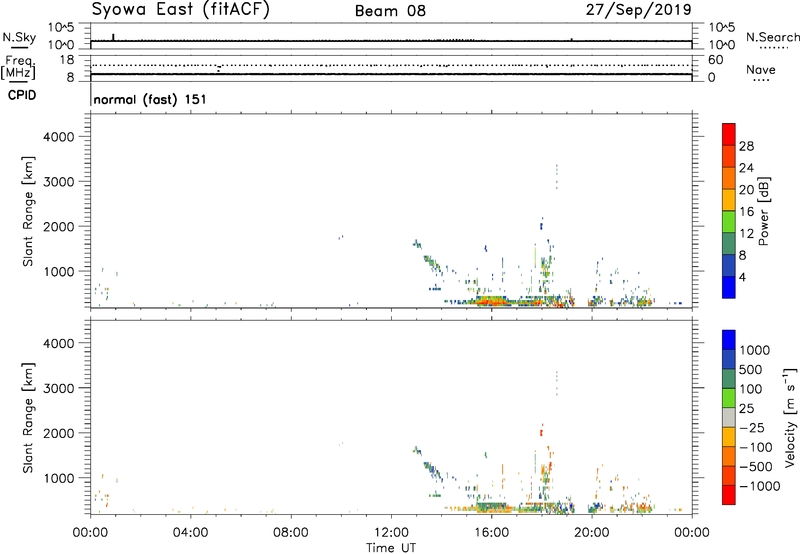The height and width of the screenshot is (554, 800).
Task: Click the '60' Nave axis tick
Action: [715, 60]
